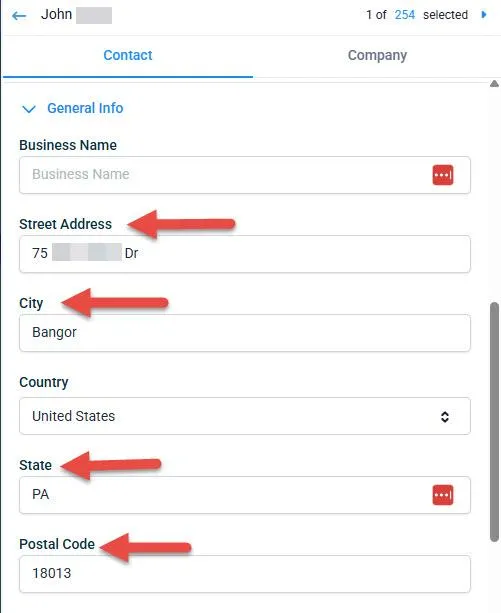The image size is (501, 613).
Task: Open the 254 selected contacts link
Action: [404, 15]
